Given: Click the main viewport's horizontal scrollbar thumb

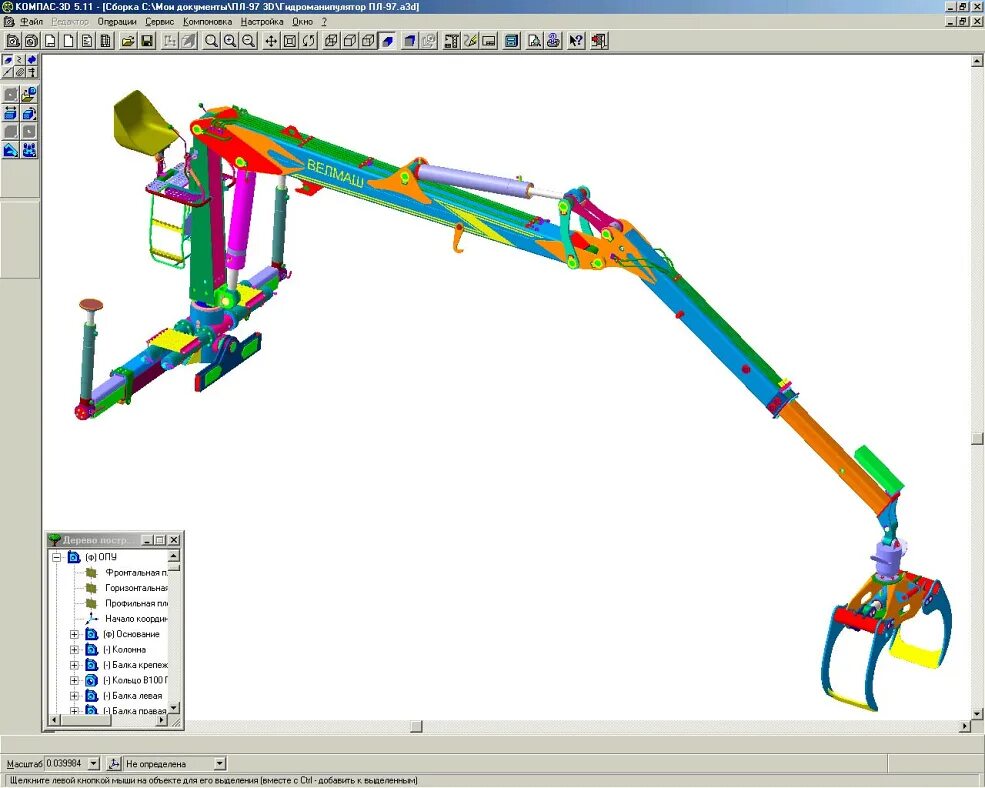Looking at the screenshot, I should [x=416, y=726].
